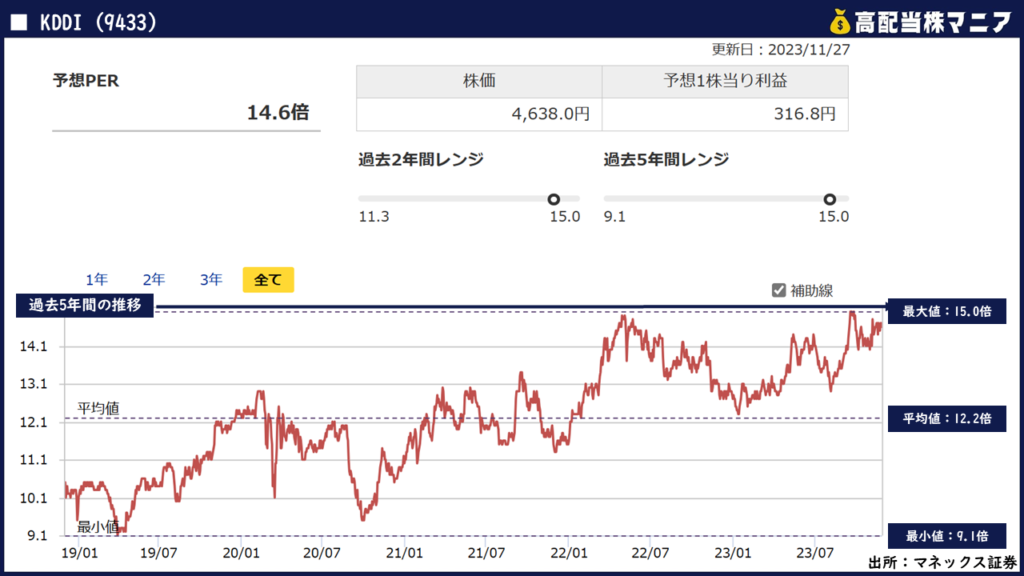Click the 予想PER label
1024x576 pixels.
point(86,80)
